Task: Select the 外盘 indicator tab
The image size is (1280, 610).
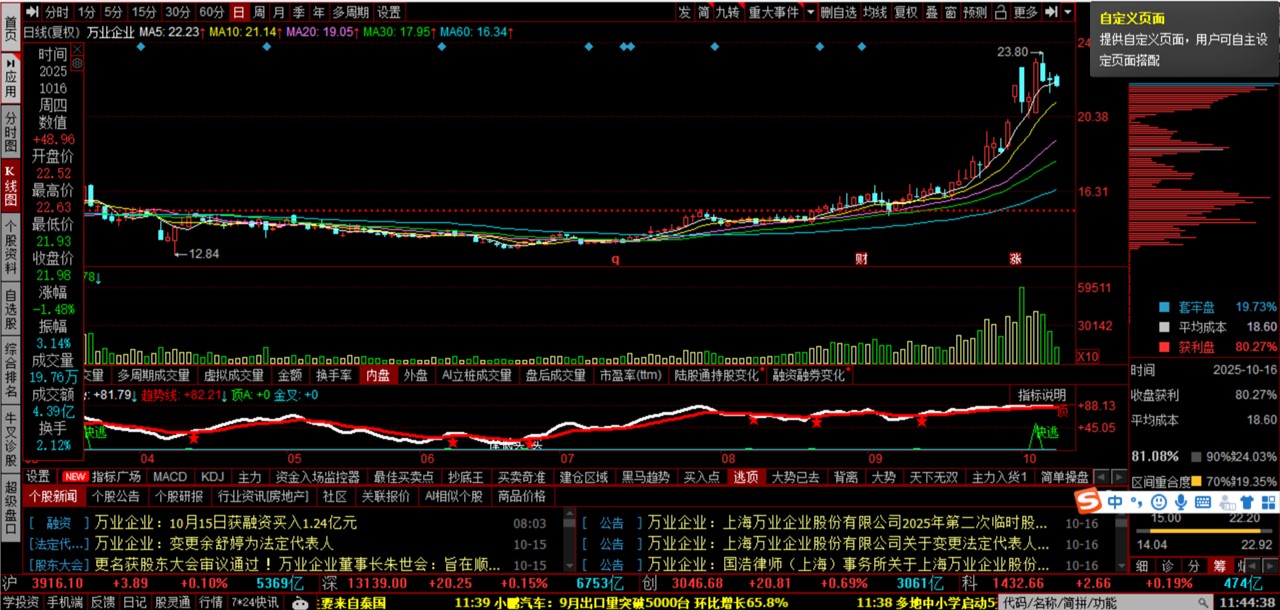Action: coord(416,376)
